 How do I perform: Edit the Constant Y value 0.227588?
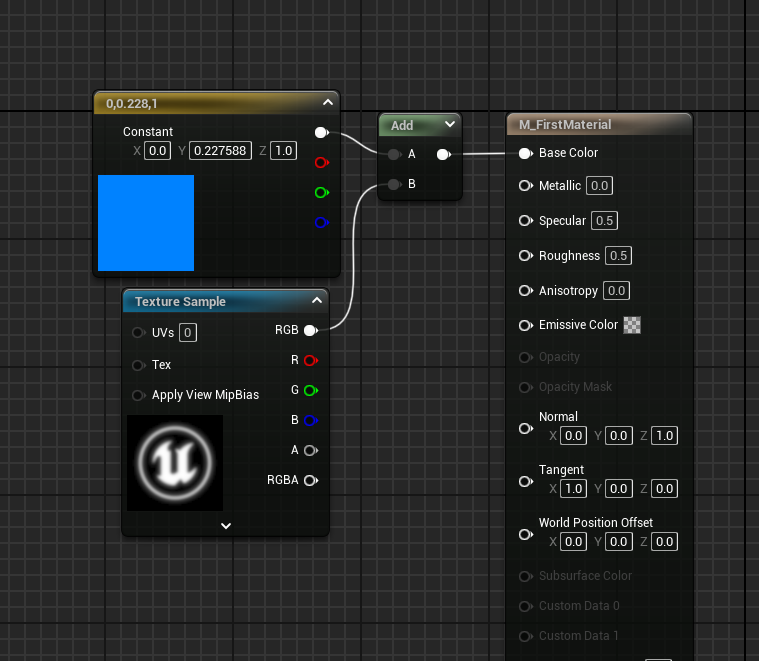pos(220,150)
